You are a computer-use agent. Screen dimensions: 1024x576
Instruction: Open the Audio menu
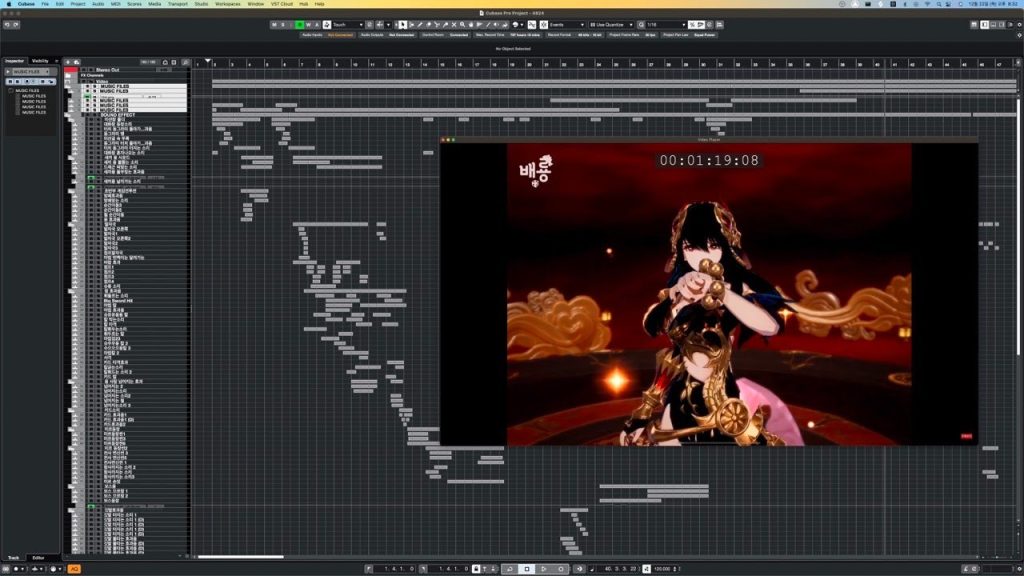click(98, 4)
